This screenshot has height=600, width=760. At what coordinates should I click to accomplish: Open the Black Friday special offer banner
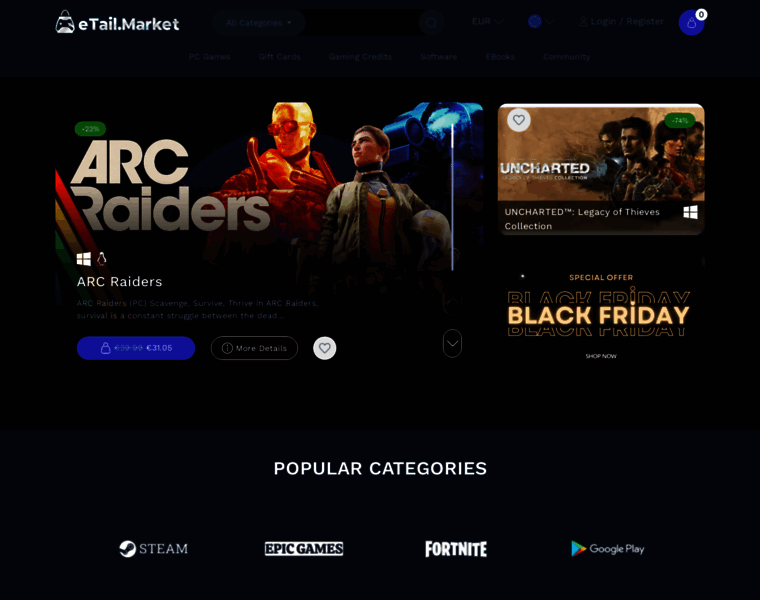pyautogui.click(x=601, y=315)
